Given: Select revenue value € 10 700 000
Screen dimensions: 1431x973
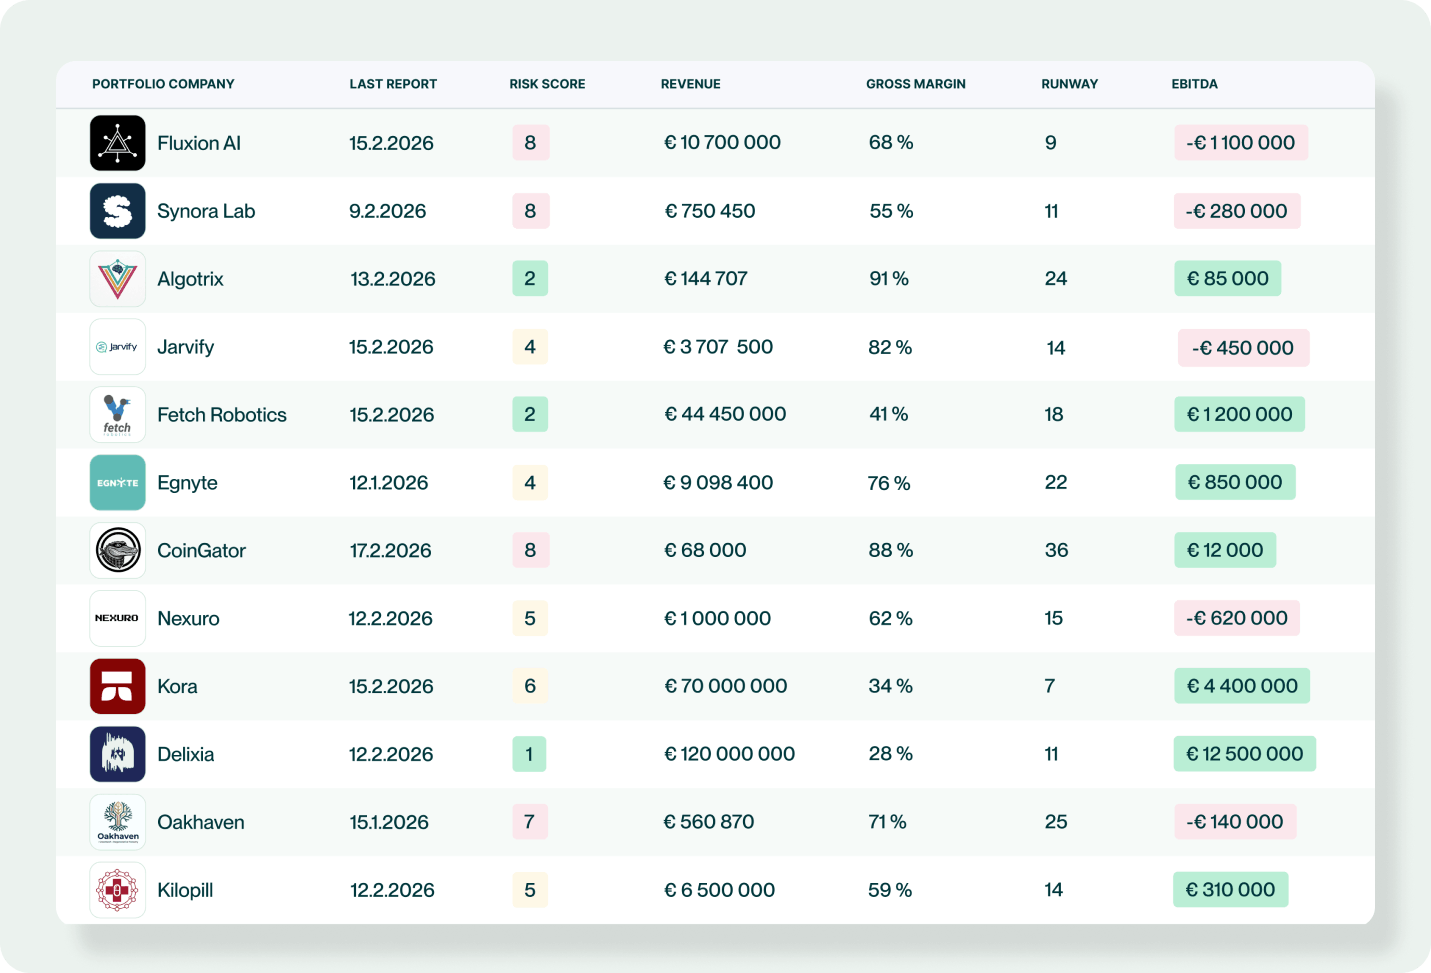Looking at the screenshot, I should pos(722,143).
